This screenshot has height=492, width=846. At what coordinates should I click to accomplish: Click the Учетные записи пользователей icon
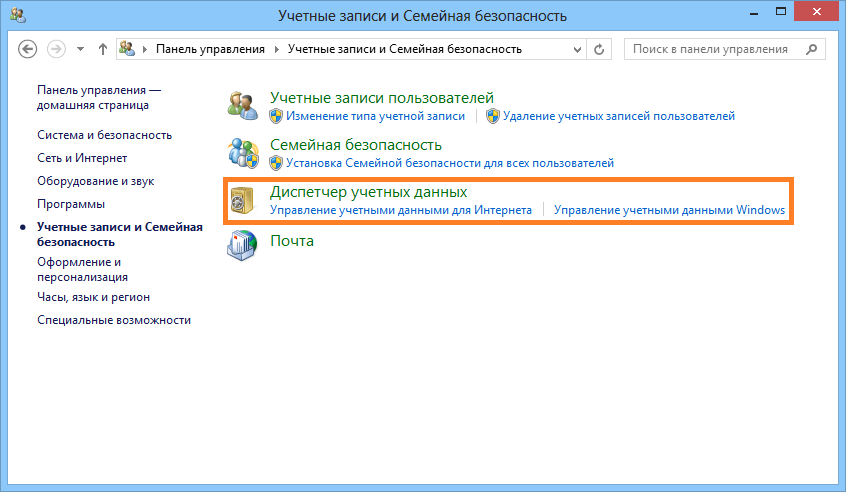[x=243, y=105]
